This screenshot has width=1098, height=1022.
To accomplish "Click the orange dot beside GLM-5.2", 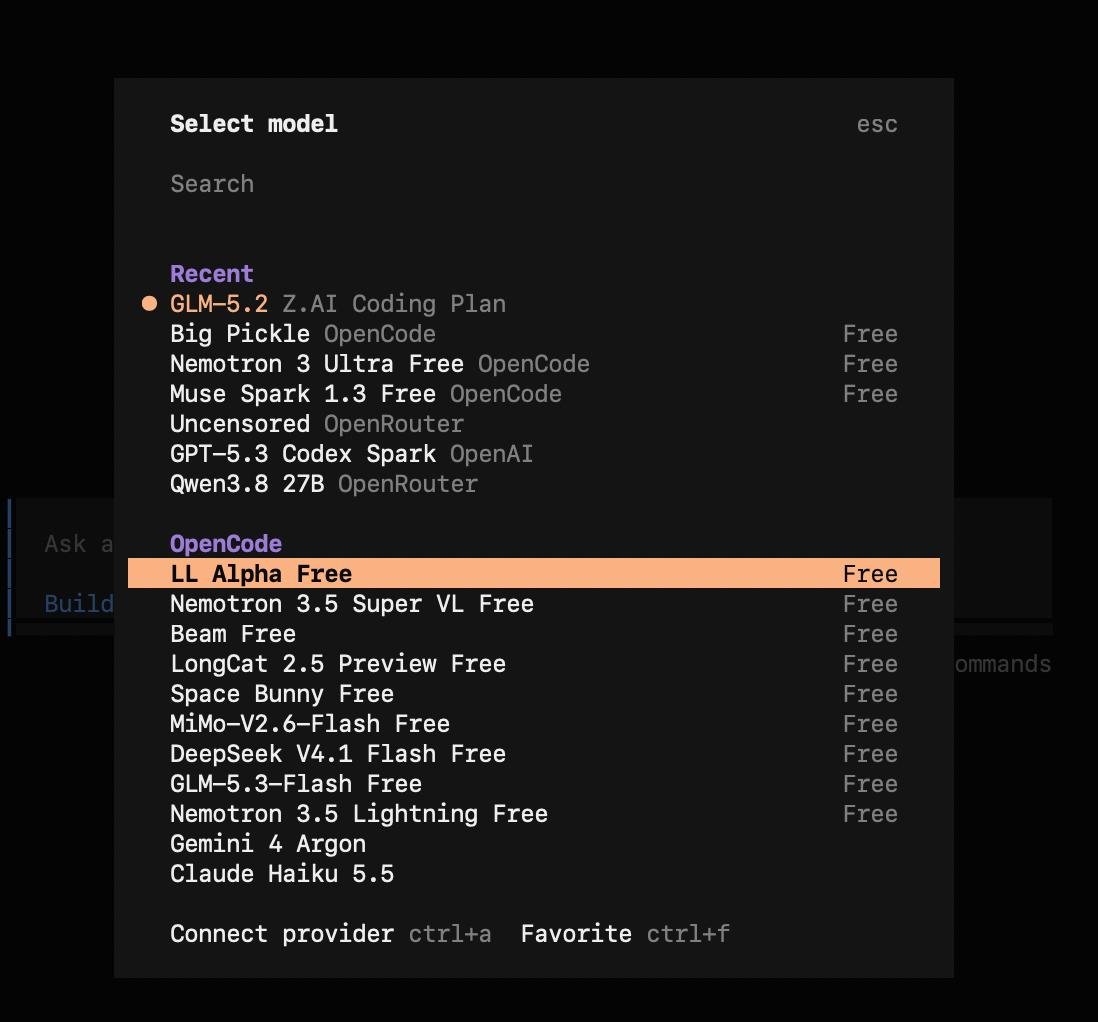I will (149, 303).
